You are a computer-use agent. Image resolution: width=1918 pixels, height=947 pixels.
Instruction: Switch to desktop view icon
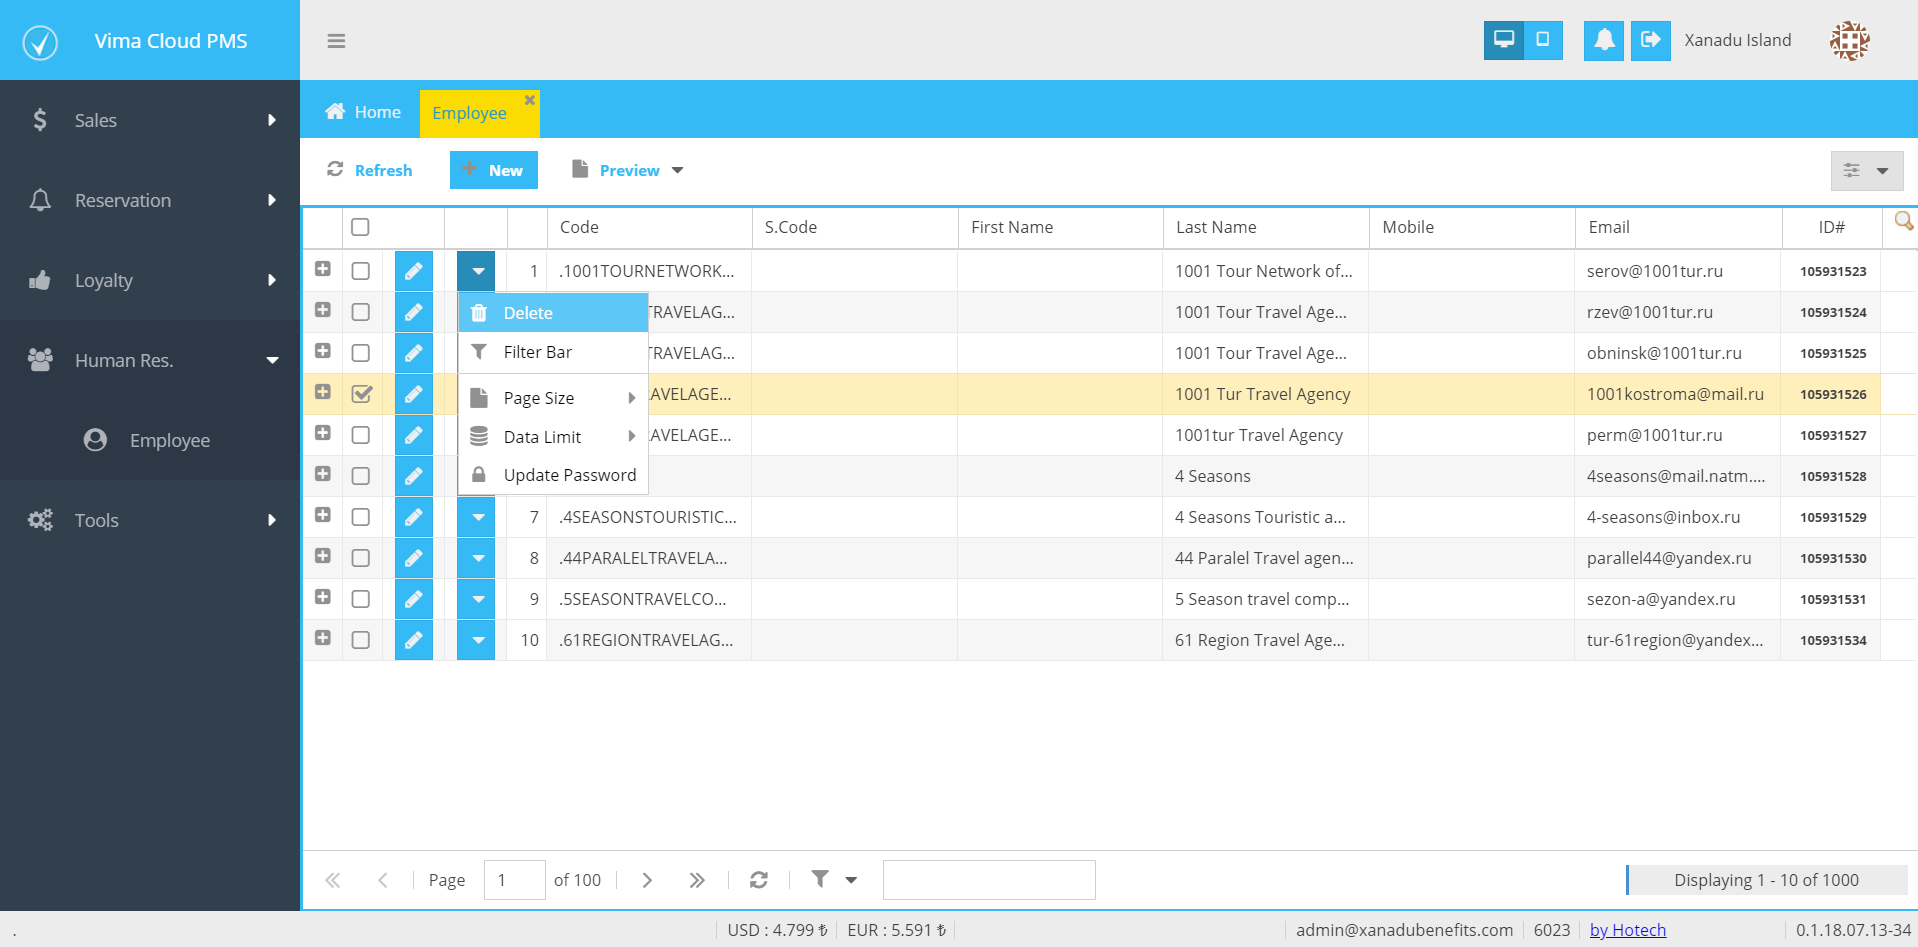point(1503,40)
